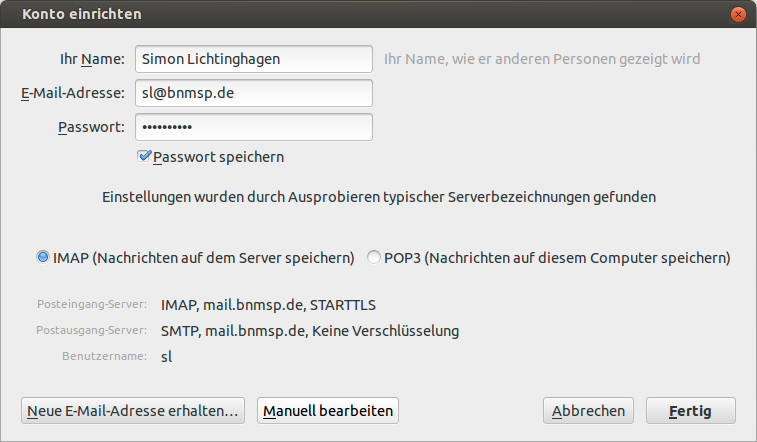Open Manuell bearbeiten settings
The image size is (757, 442).
point(328,411)
